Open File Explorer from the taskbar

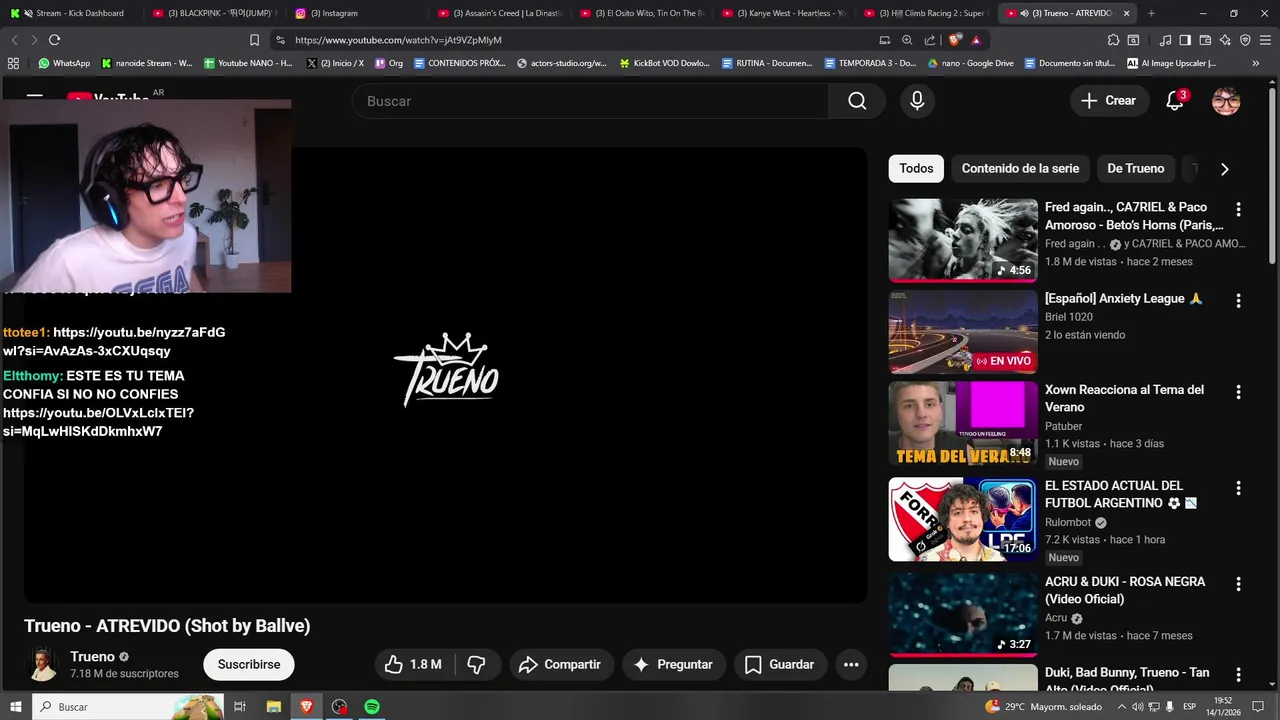click(274, 707)
